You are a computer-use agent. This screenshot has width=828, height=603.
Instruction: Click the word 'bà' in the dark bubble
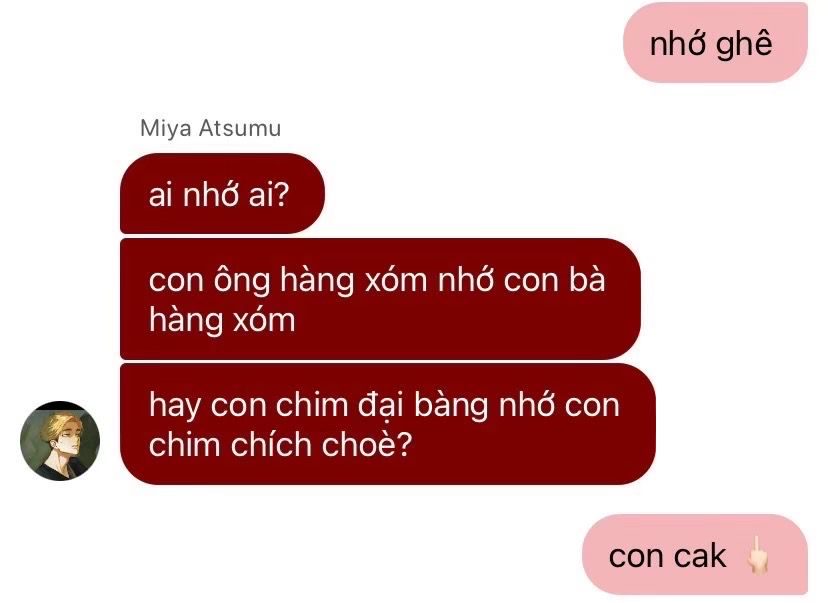[587, 279]
